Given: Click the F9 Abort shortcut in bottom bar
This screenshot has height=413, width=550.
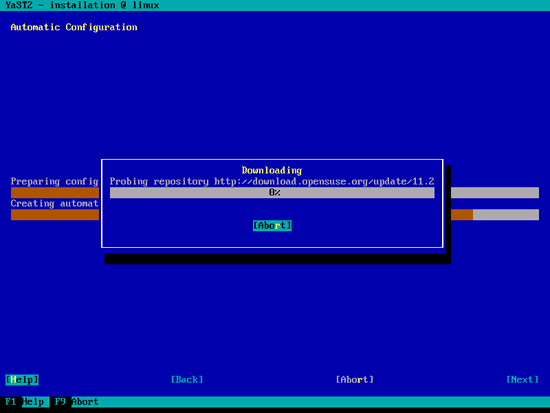Looking at the screenshot, I should click(76, 402).
